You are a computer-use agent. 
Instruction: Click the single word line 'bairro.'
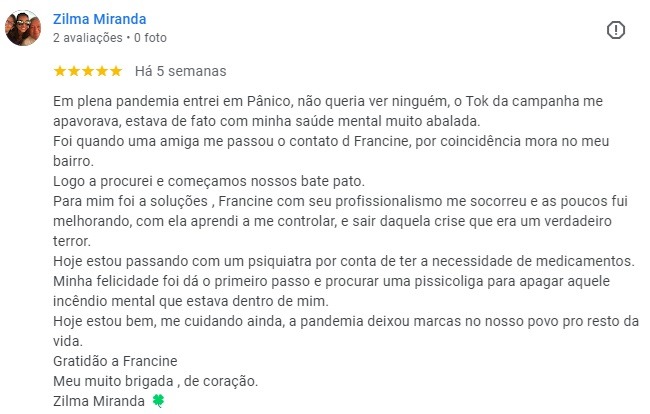click(73, 161)
